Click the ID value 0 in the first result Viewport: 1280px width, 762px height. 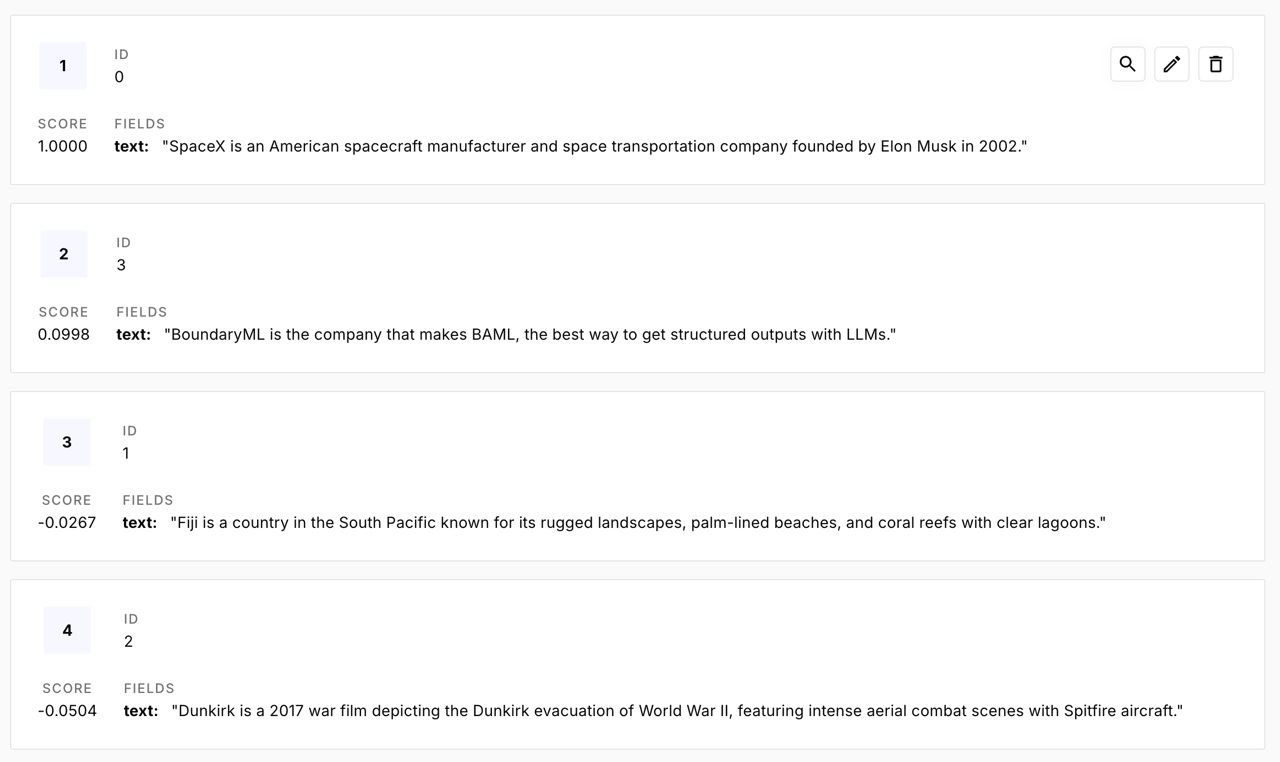[x=119, y=77]
